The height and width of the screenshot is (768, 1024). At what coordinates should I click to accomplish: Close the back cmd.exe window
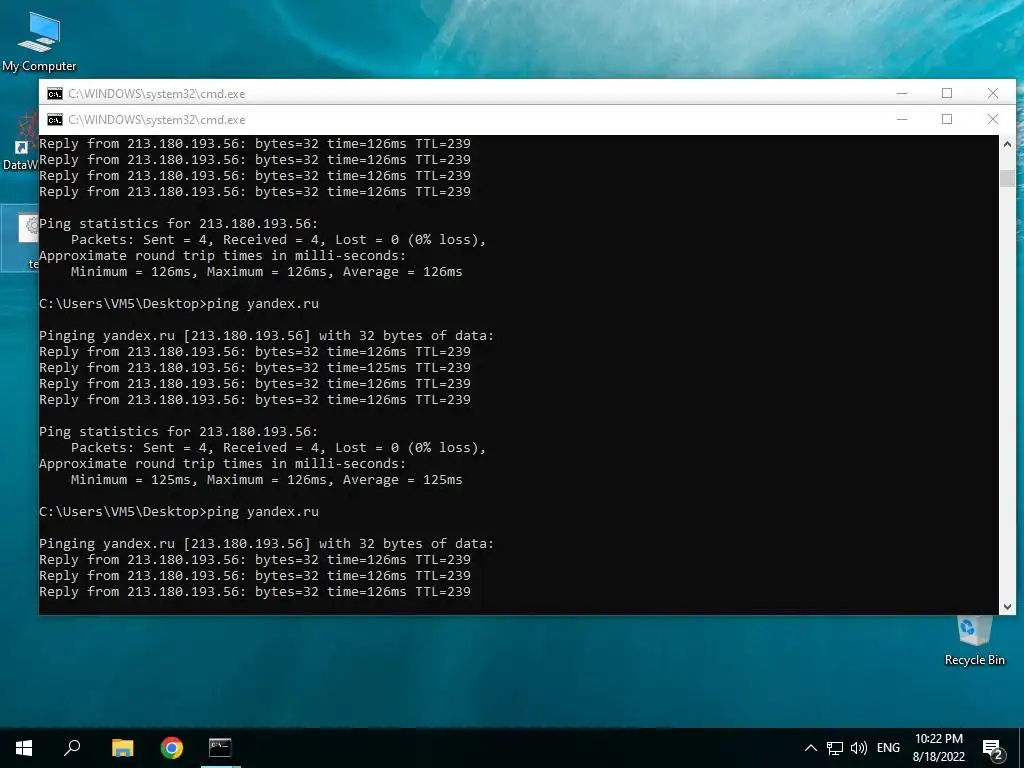[993, 93]
